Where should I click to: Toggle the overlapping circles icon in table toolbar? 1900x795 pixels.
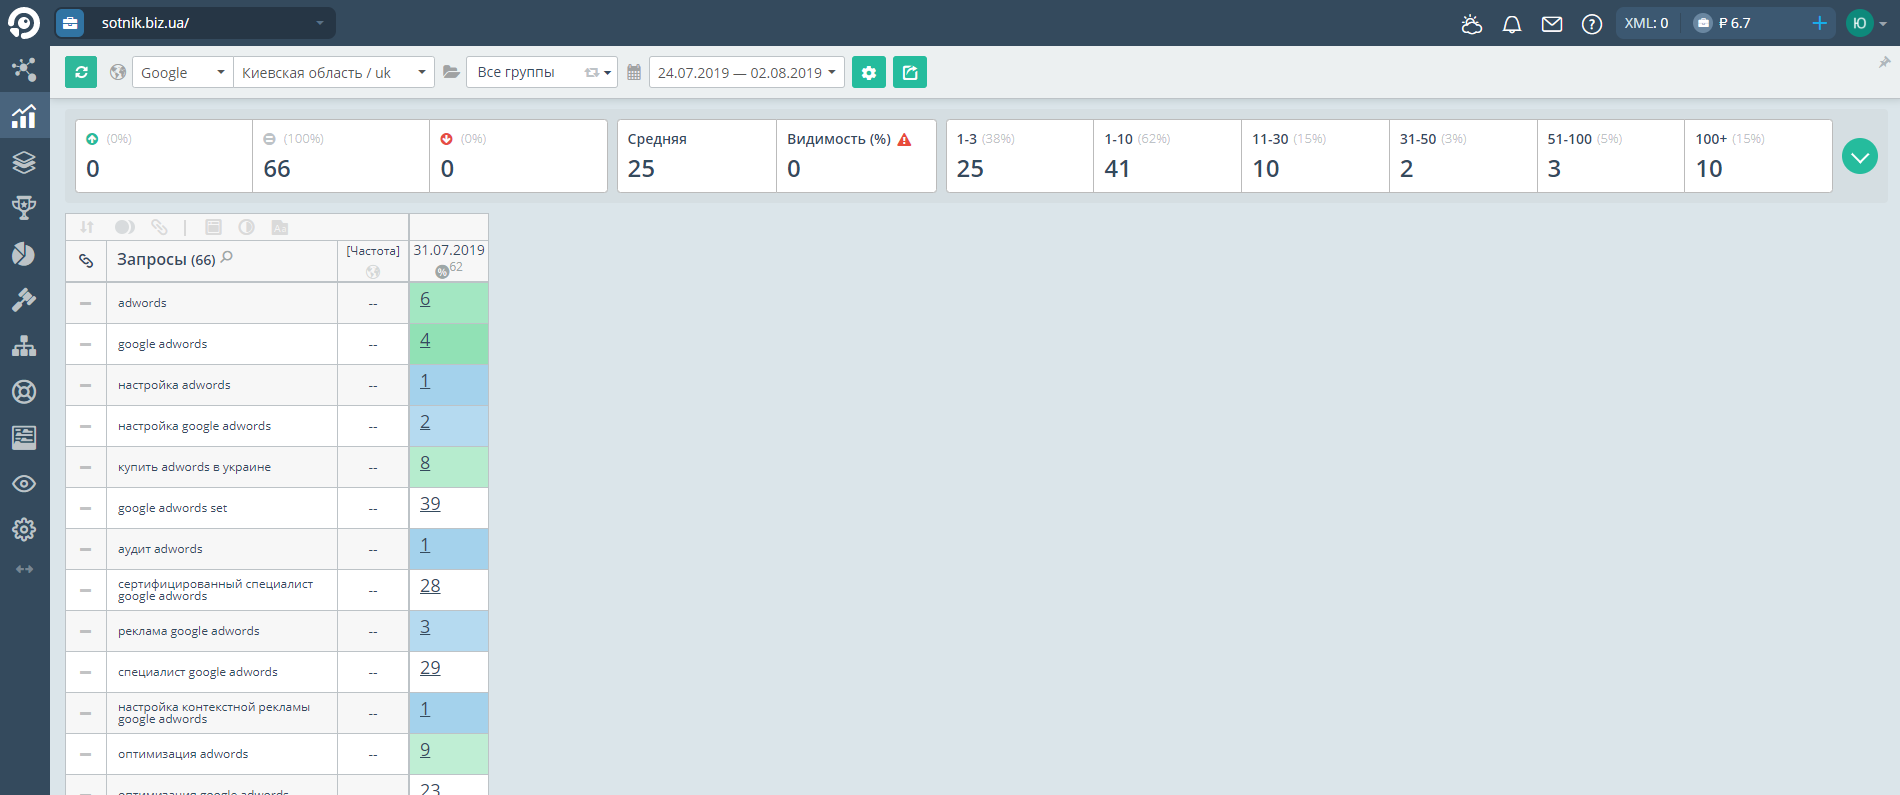[x=124, y=227]
